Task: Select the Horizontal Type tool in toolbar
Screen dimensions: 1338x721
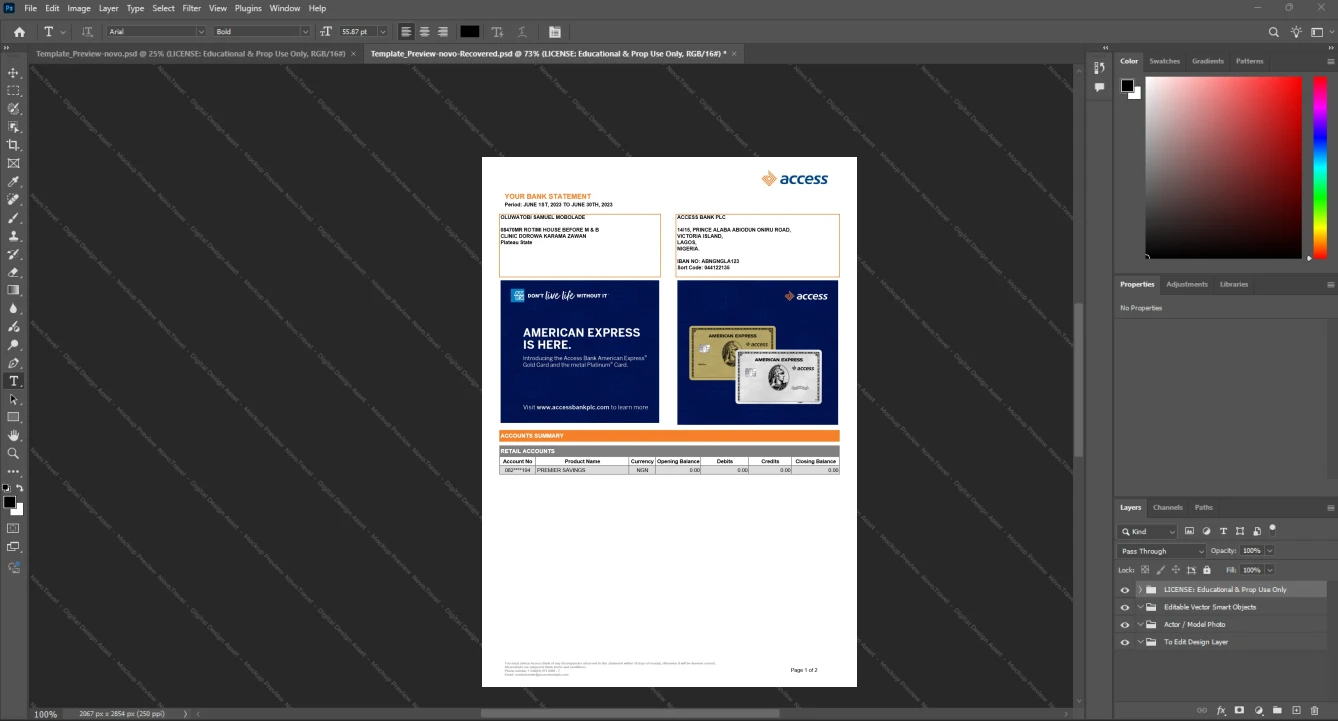Action: coord(13,381)
